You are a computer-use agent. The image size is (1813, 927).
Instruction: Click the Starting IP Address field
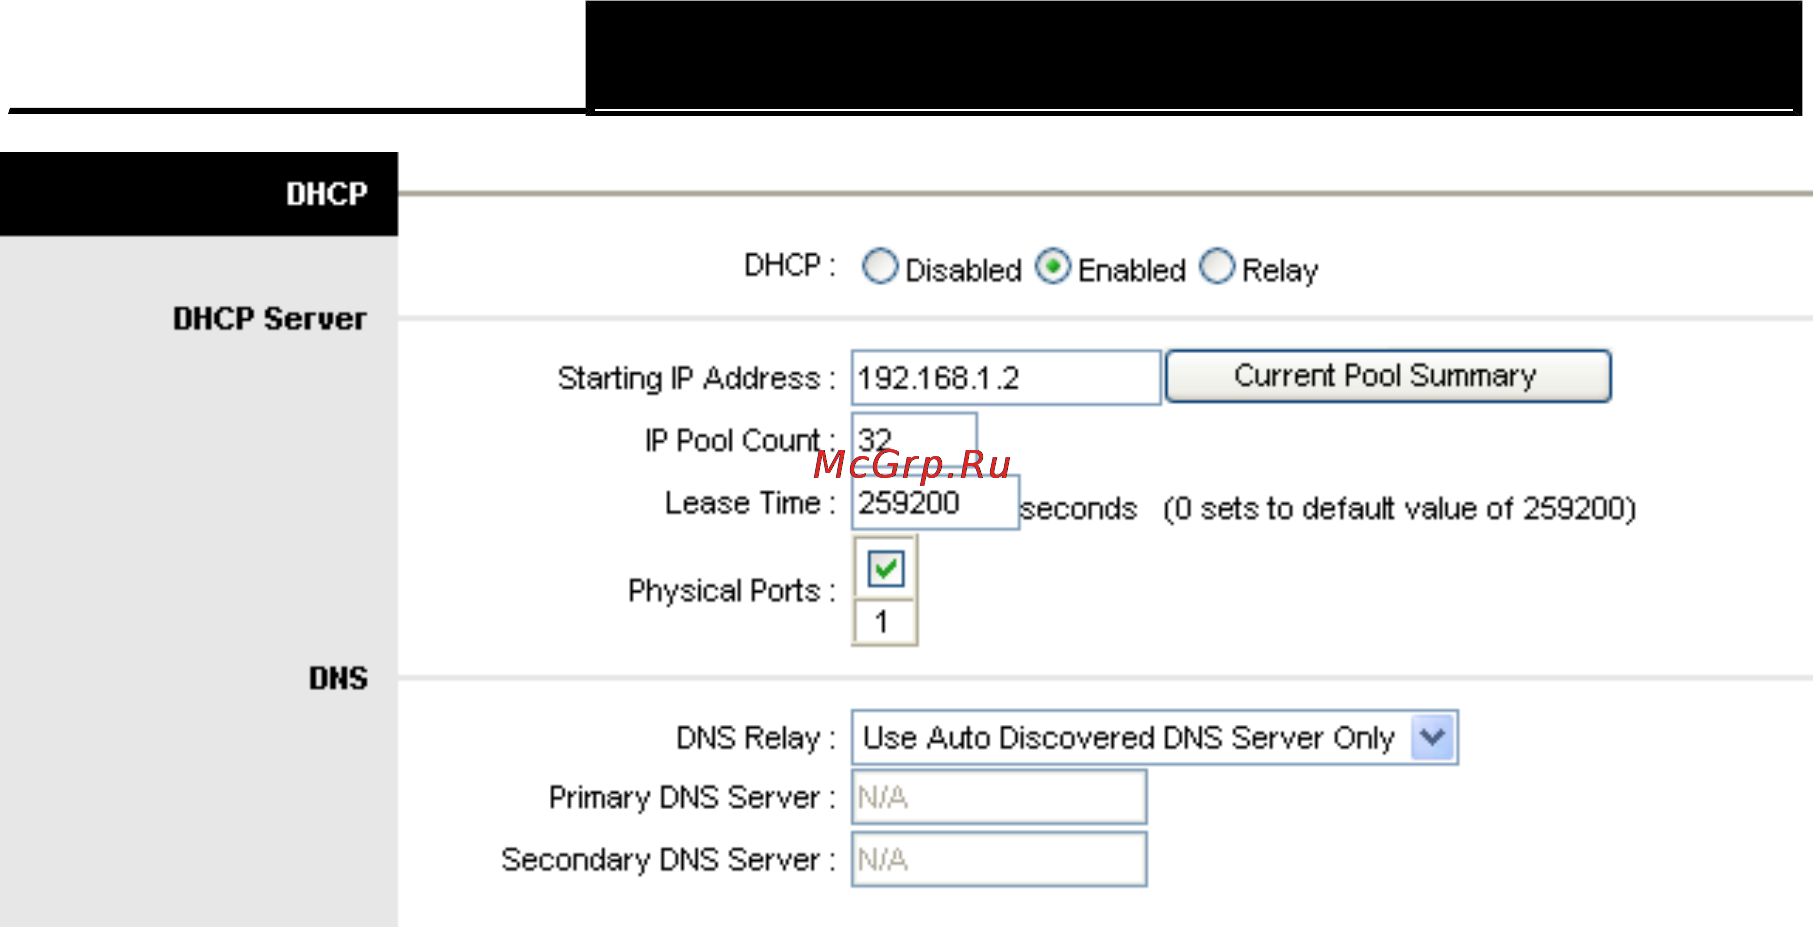(x=1006, y=377)
